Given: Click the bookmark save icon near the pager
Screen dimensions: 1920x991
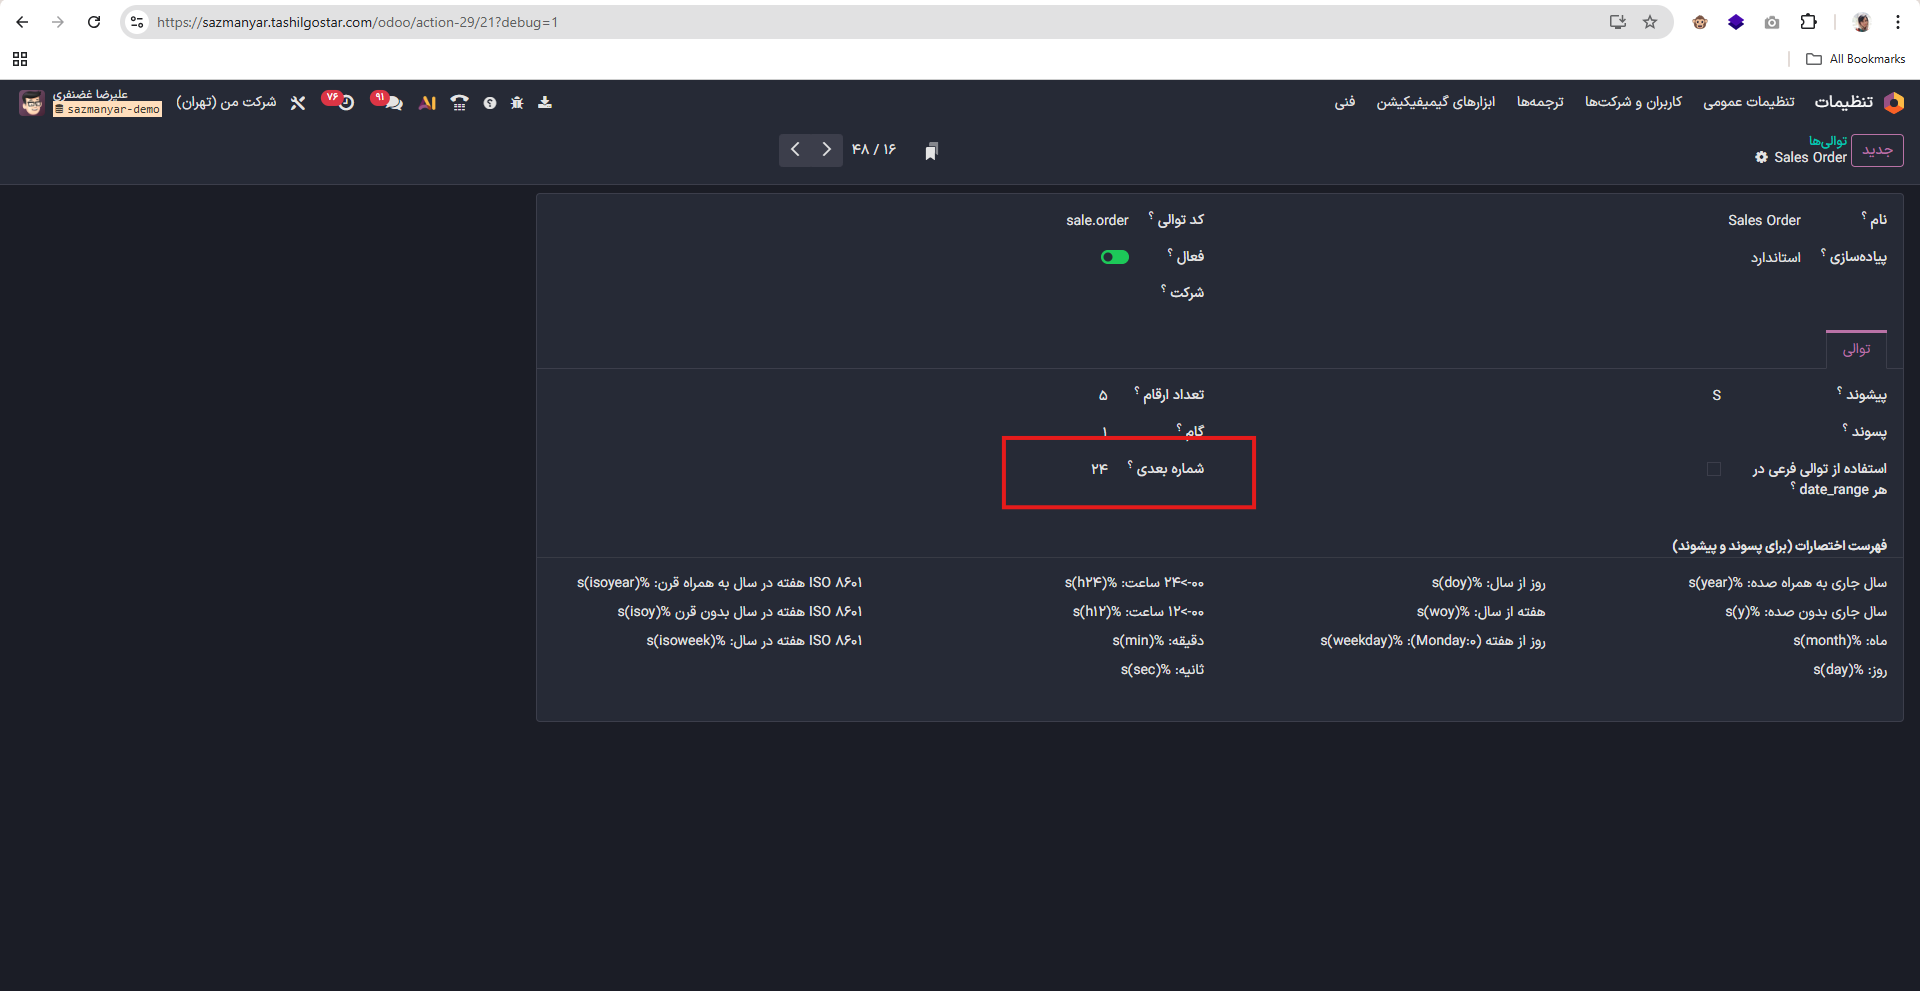Looking at the screenshot, I should tap(931, 151).
